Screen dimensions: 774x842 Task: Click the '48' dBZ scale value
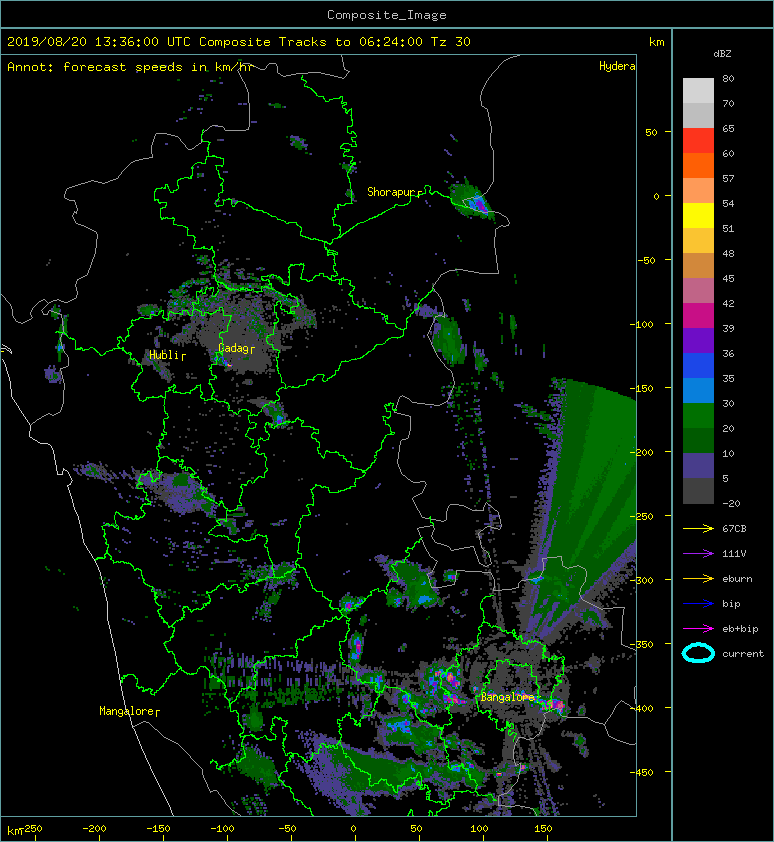click(x=728, y=253)
